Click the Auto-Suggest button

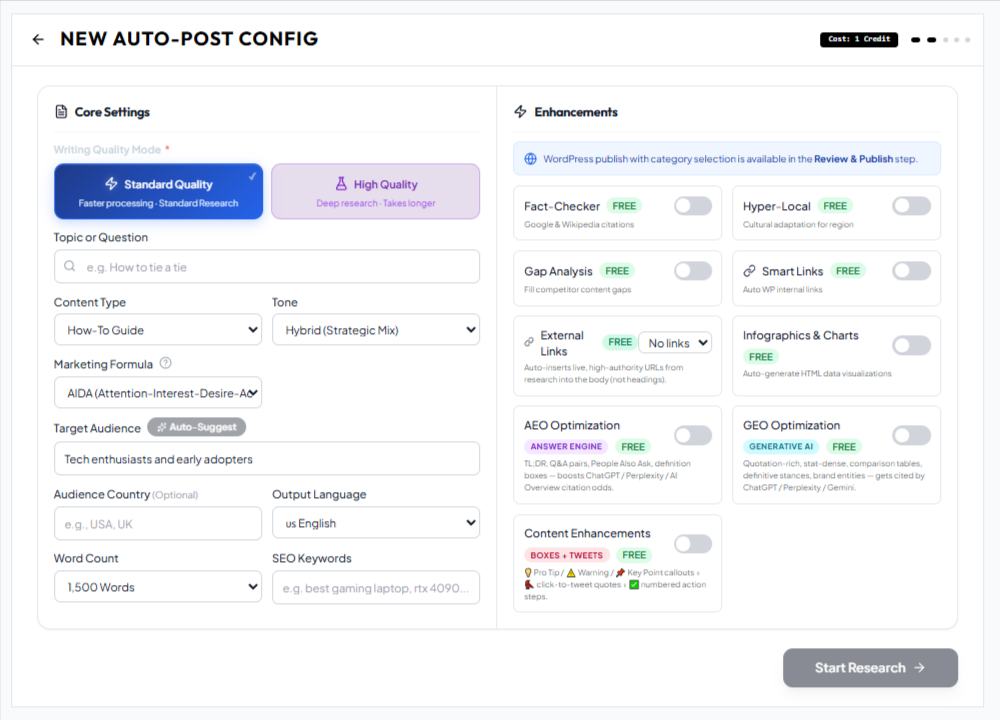pyautogui.click(x=196, y=427)
